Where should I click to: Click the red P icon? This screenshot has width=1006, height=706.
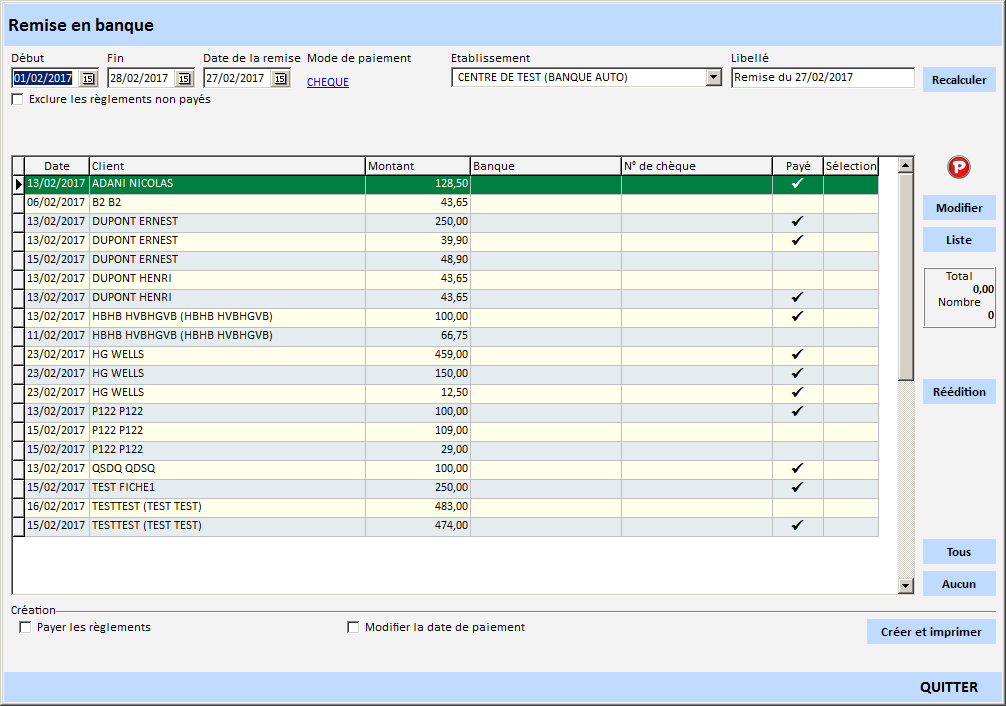[959, 168]
